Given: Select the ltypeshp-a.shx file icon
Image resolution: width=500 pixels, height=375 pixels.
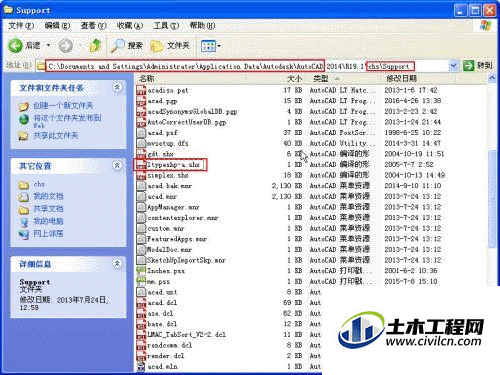Looking at the screenshot, I should [141, 165].
